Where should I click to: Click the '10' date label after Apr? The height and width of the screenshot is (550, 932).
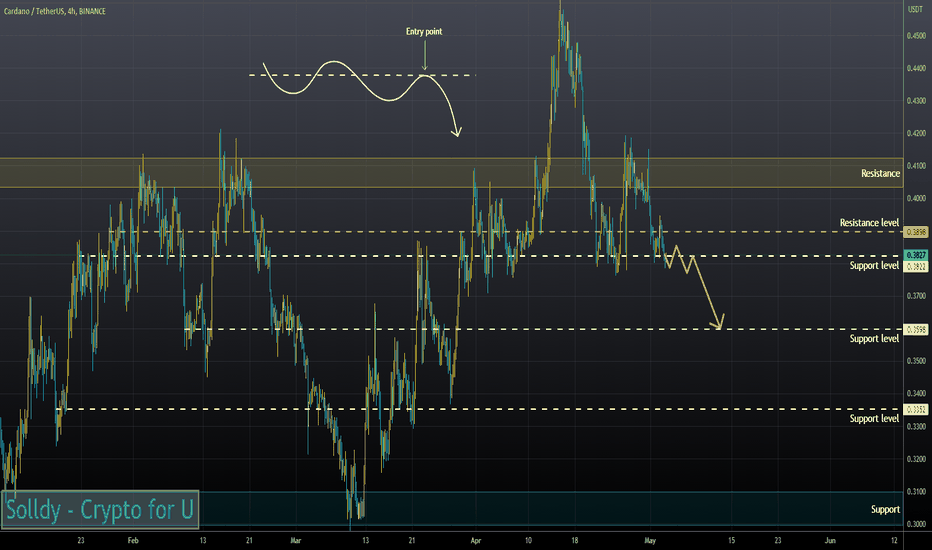(528, 540)
